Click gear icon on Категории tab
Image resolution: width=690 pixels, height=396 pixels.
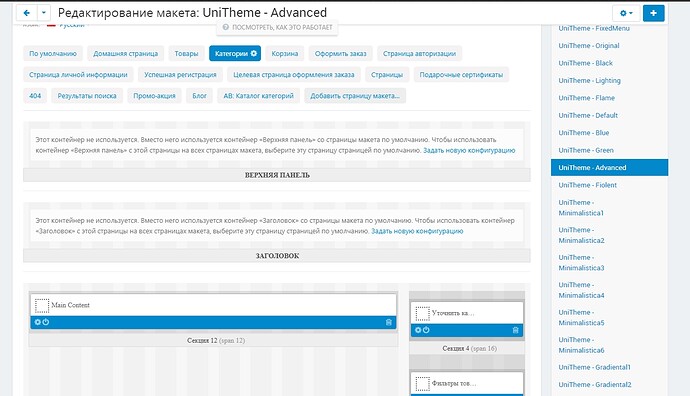point(254,53)
